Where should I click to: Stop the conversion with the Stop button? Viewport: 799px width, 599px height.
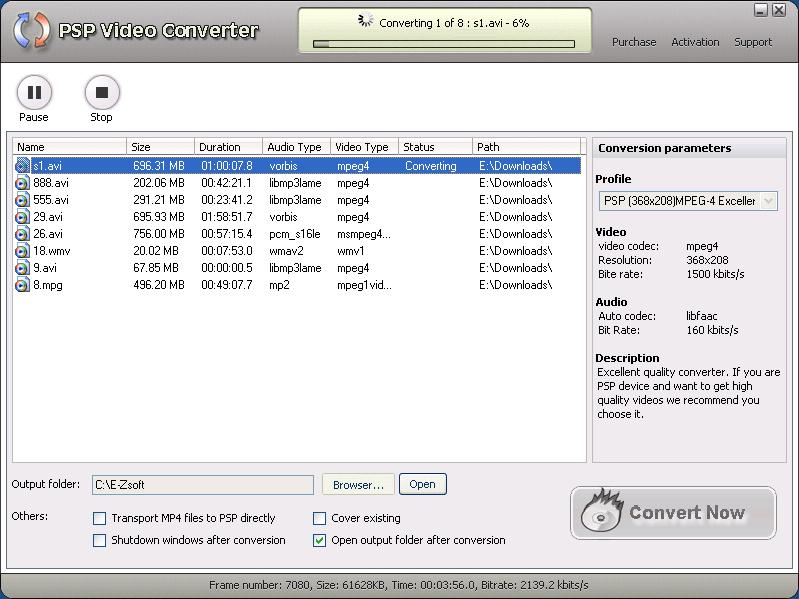click(102, 92)
